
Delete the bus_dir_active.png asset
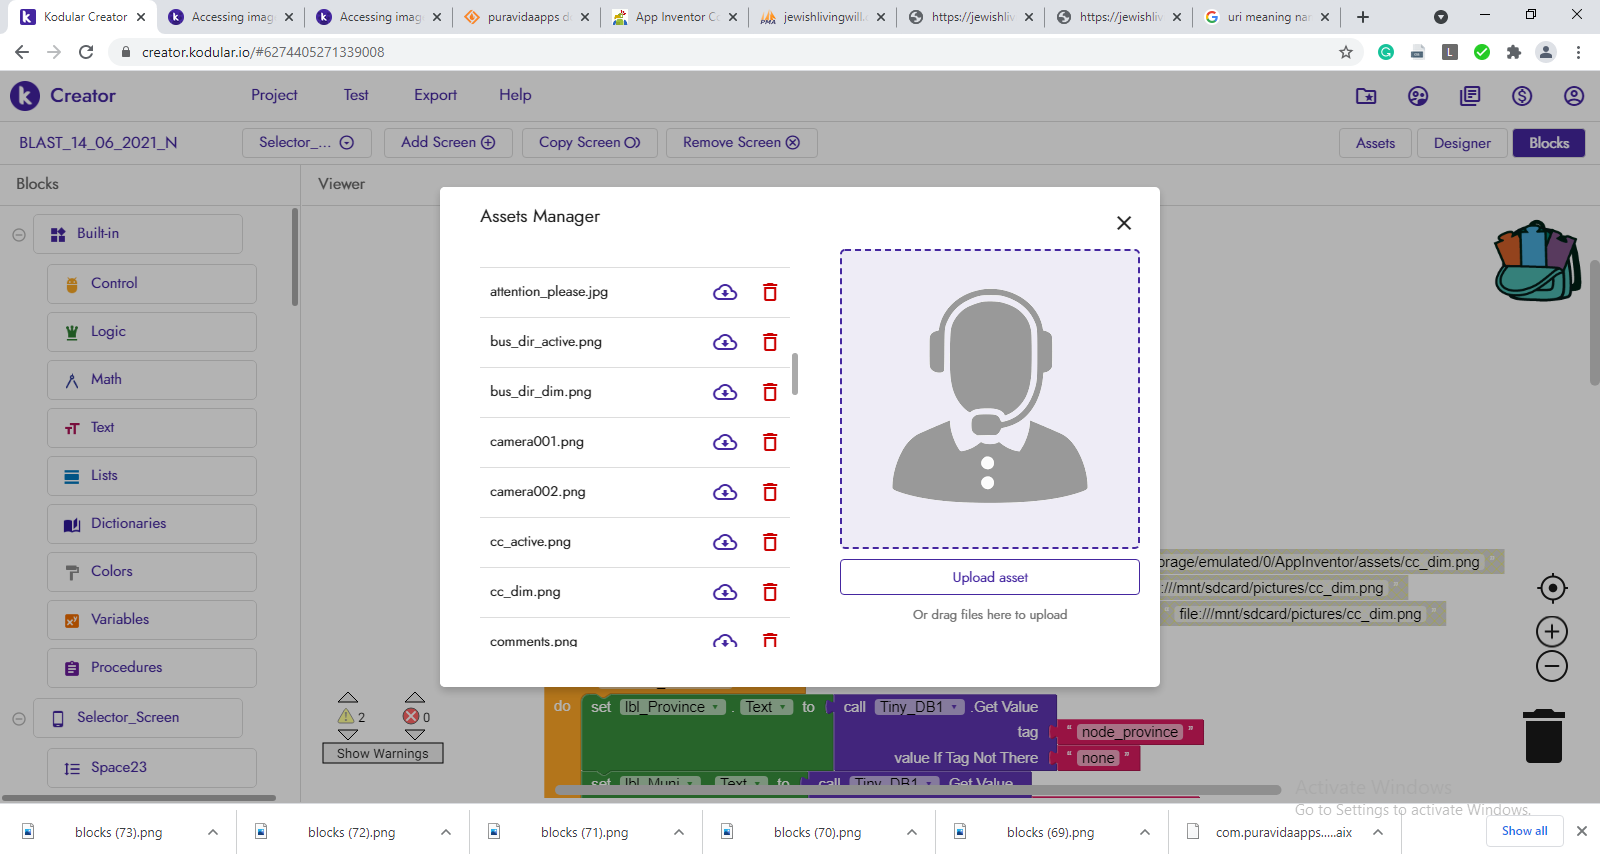(x=770, y=342)
